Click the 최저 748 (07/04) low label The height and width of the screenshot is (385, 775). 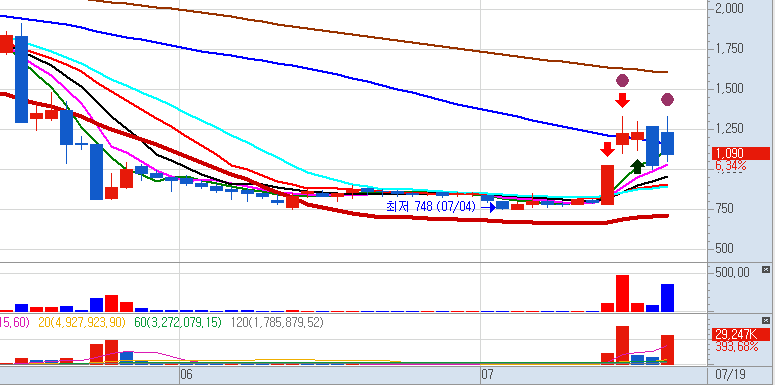pyautogui.click(x=430, y=207)
